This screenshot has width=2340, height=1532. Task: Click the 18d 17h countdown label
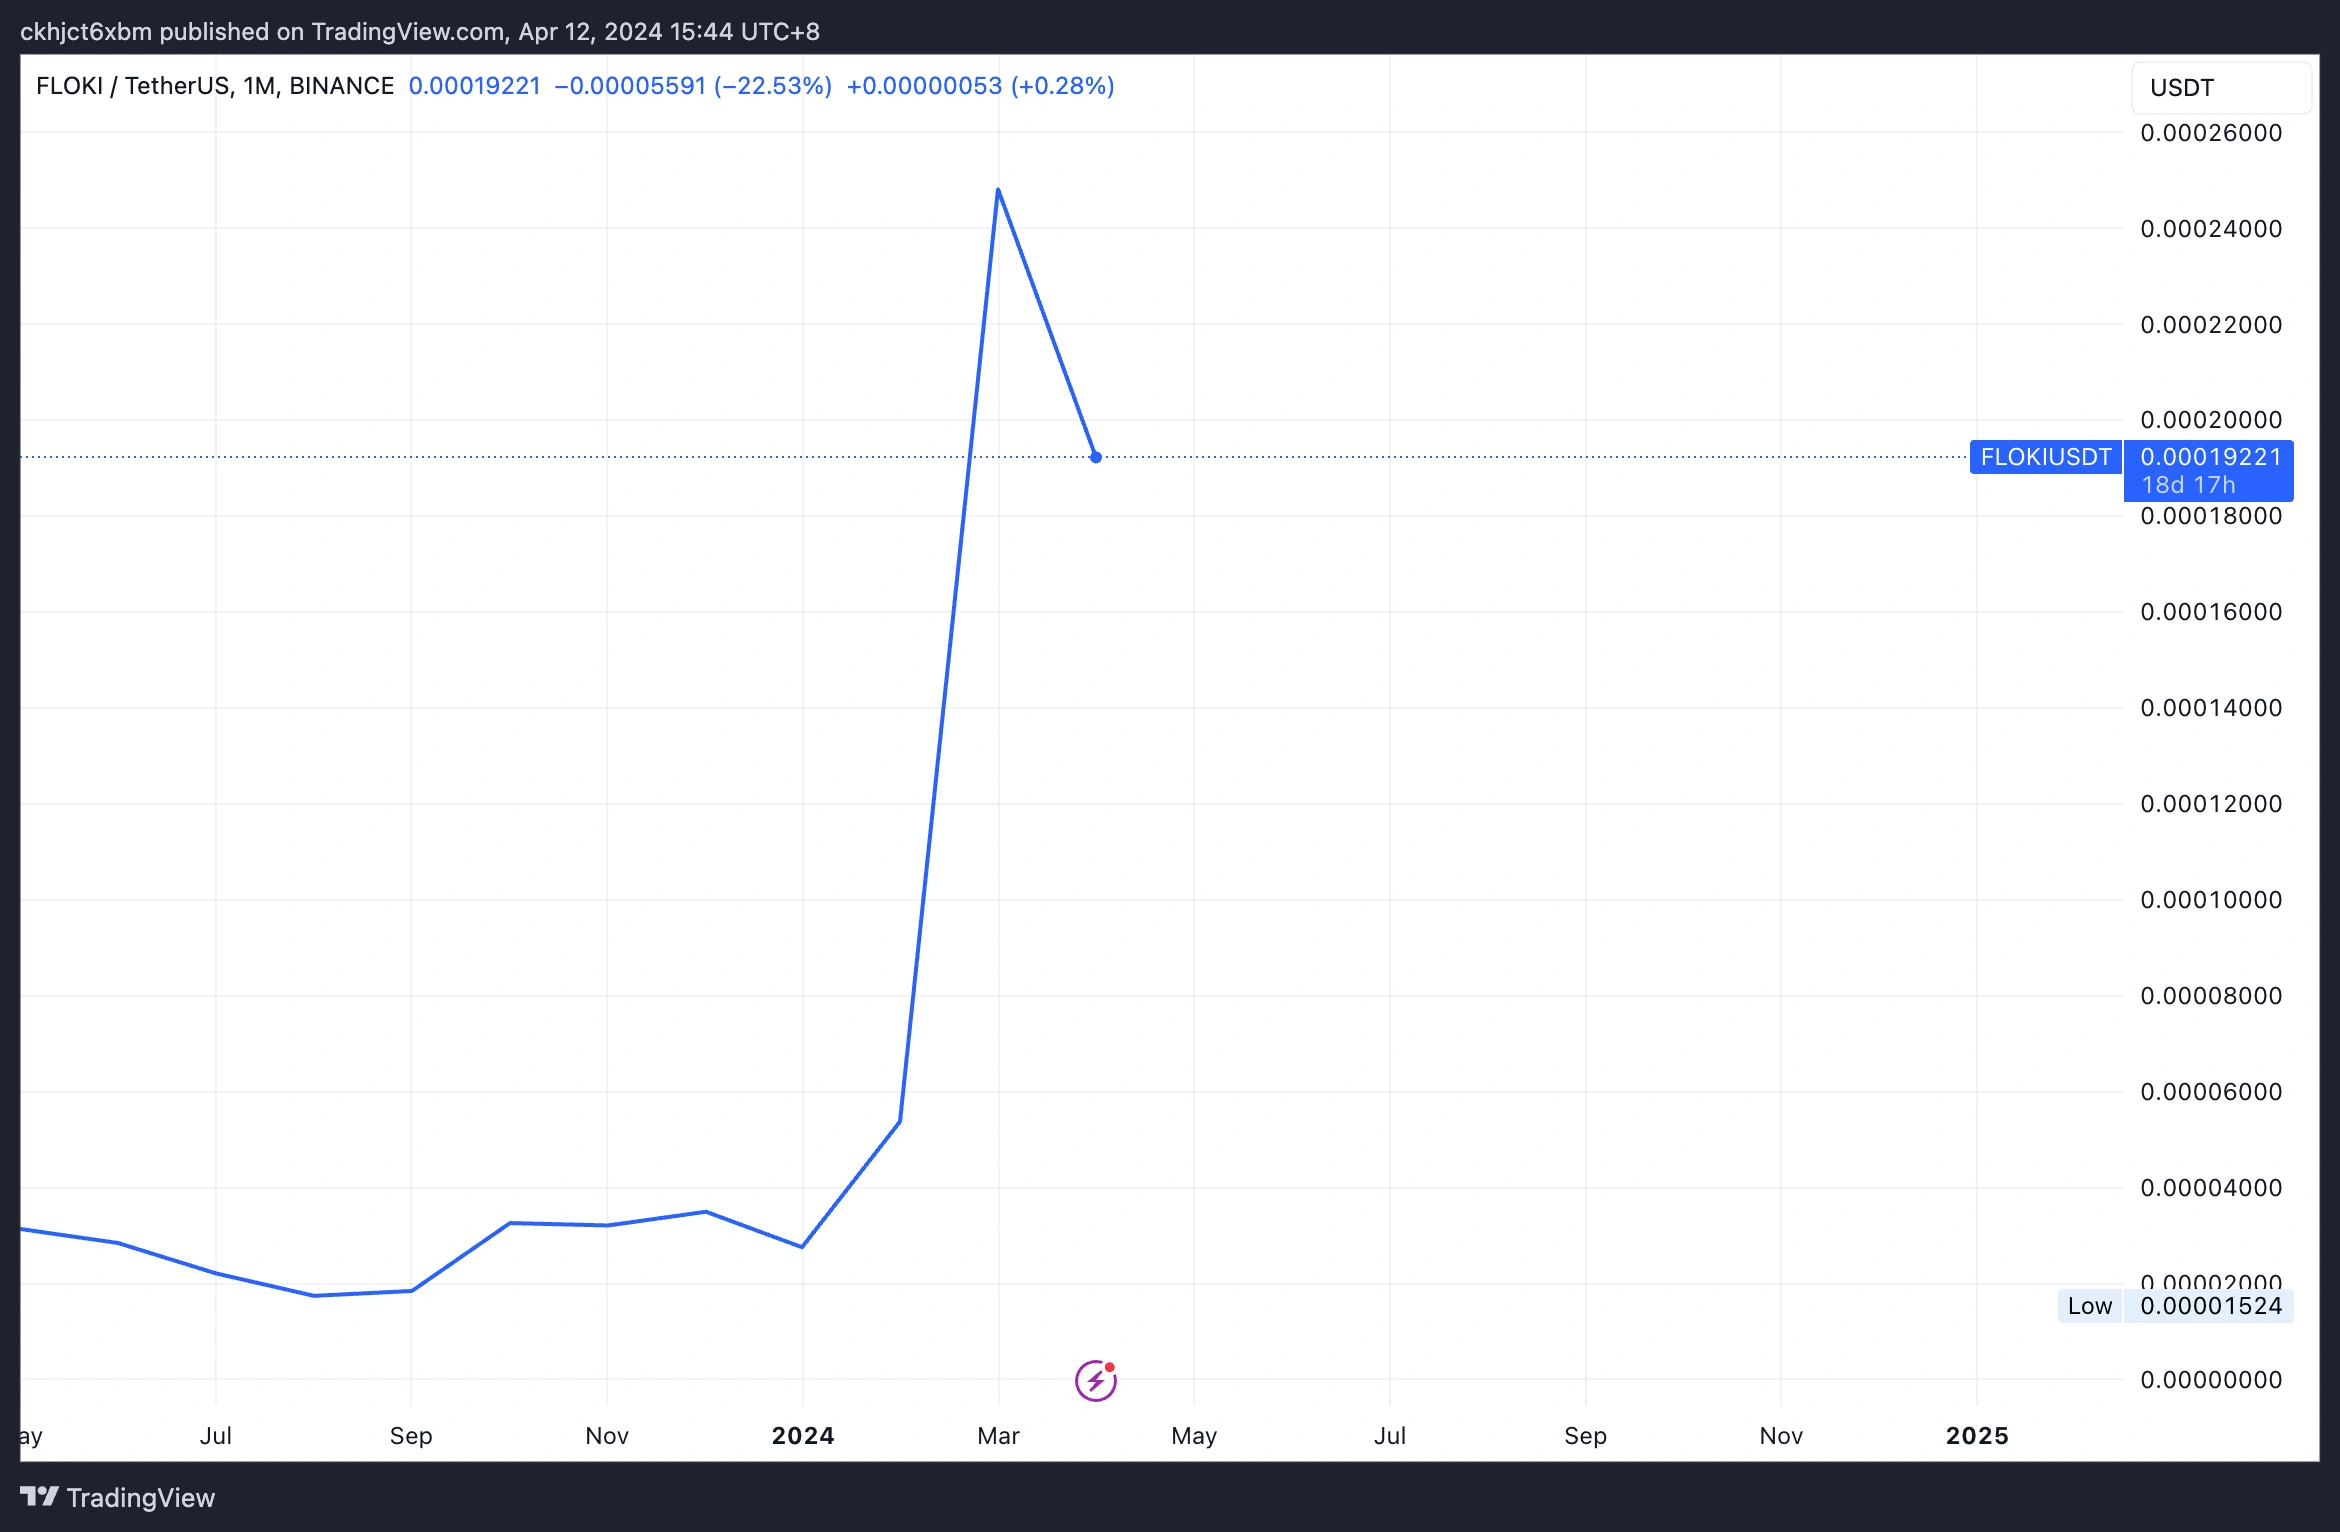(x=2188, y=485)
